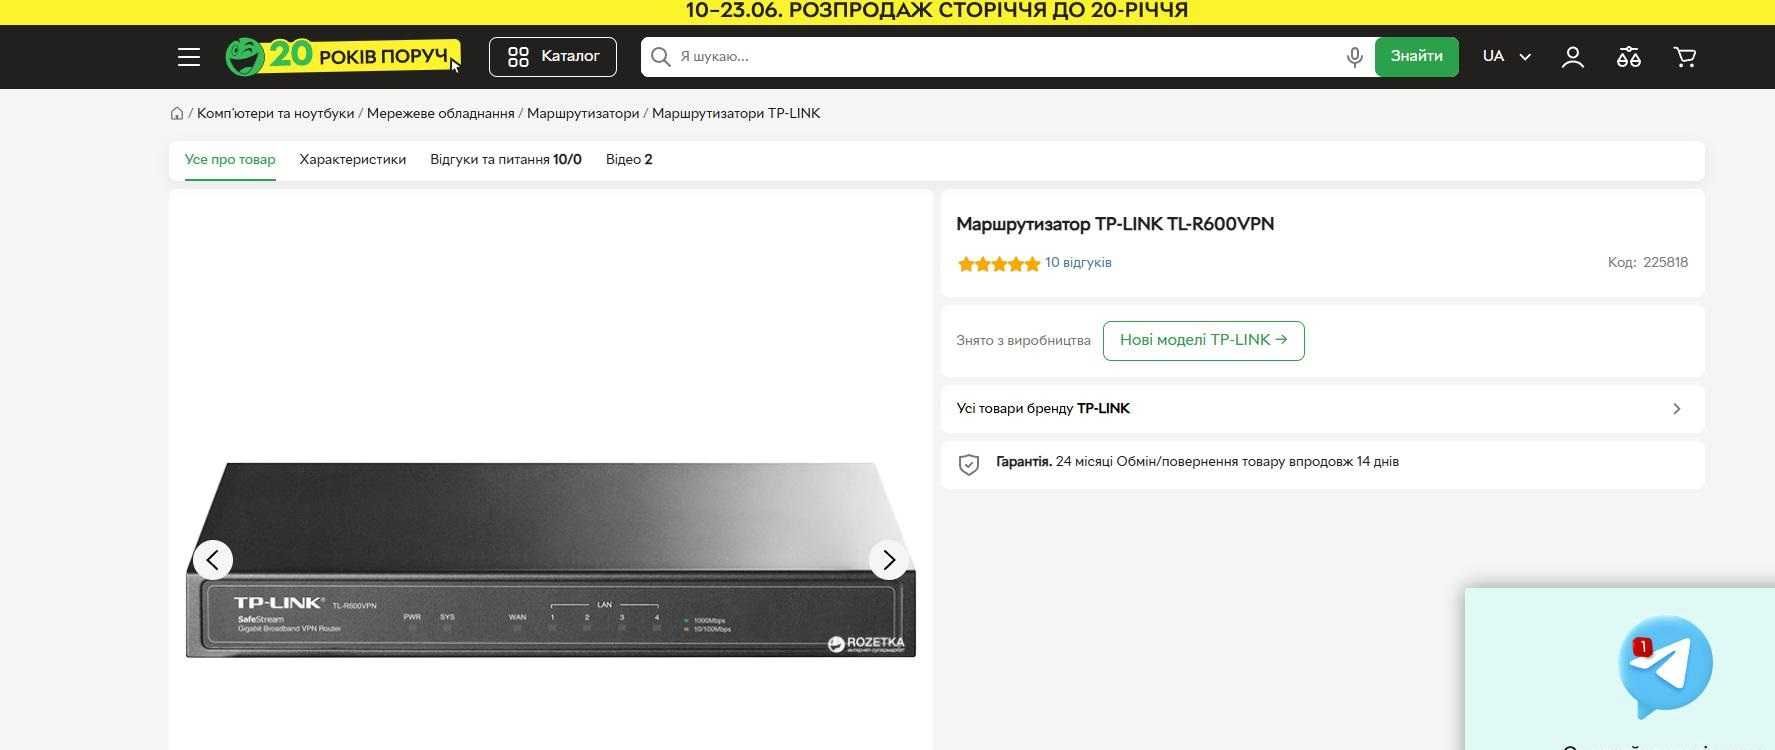This screenshot has width=1775, height=750.
Task: Click the green Знайти search button
Action: click(1416, 57)
